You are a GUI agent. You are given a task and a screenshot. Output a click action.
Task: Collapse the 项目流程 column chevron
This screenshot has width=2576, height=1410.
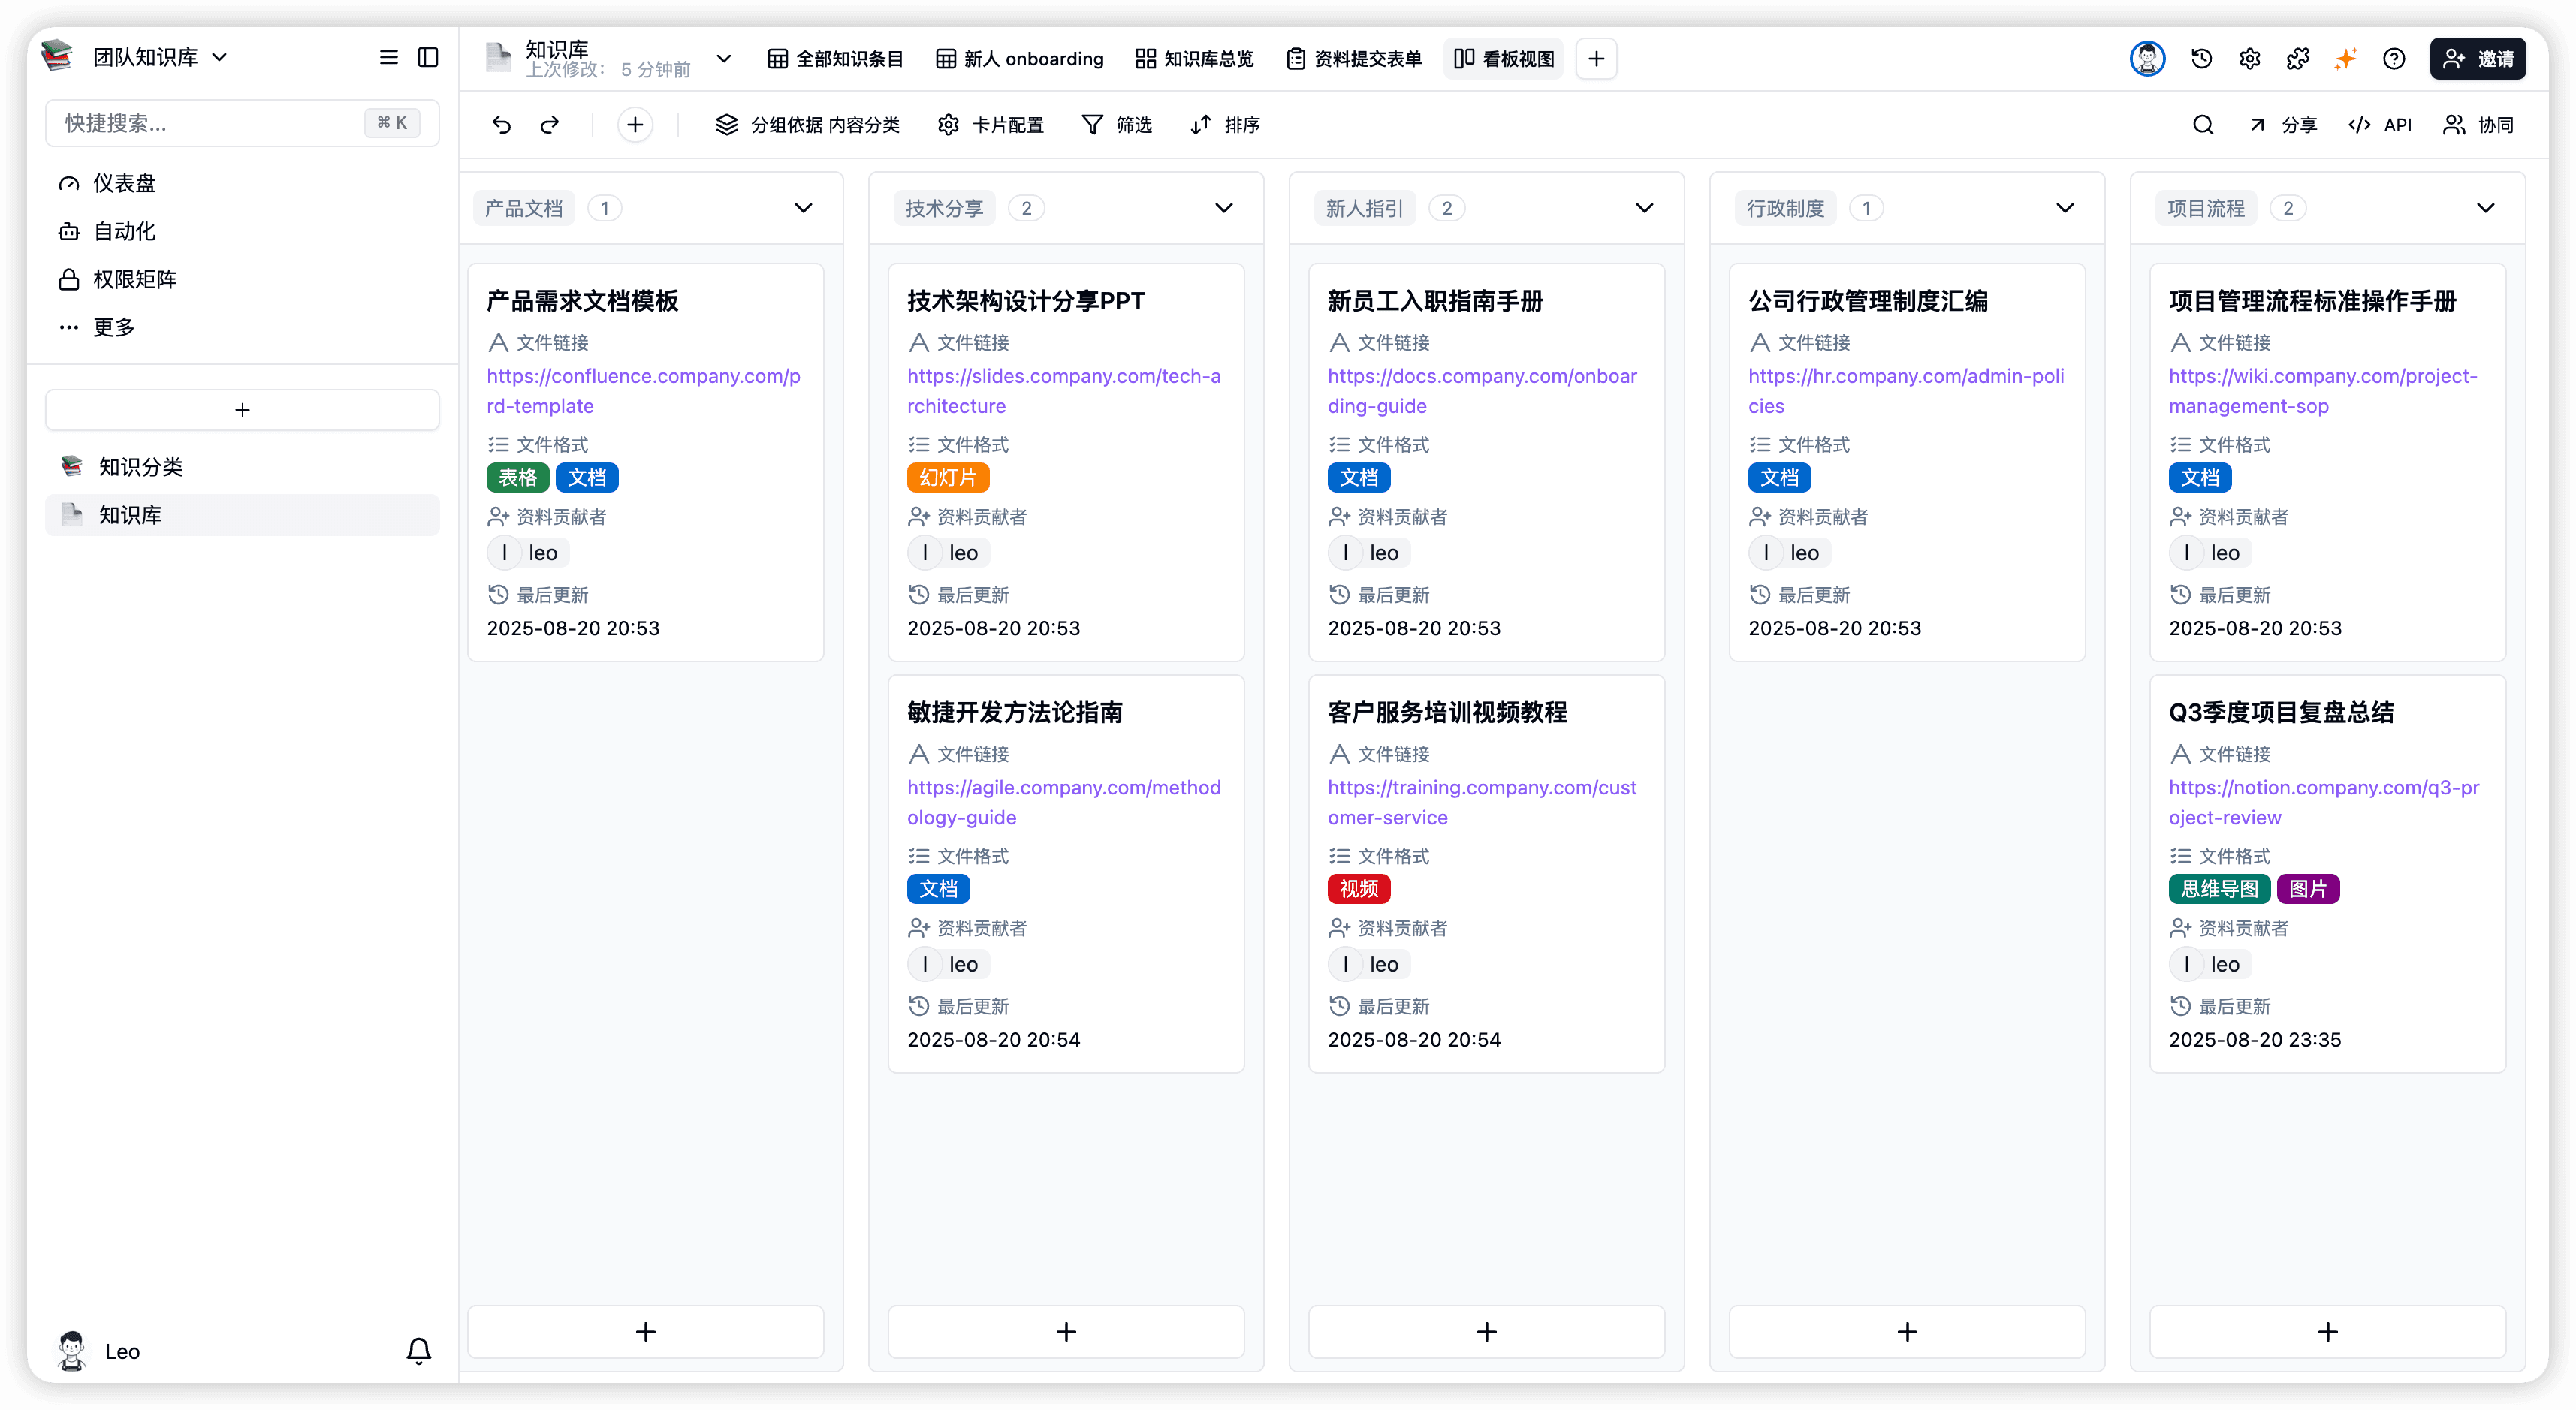point(2485,208)
